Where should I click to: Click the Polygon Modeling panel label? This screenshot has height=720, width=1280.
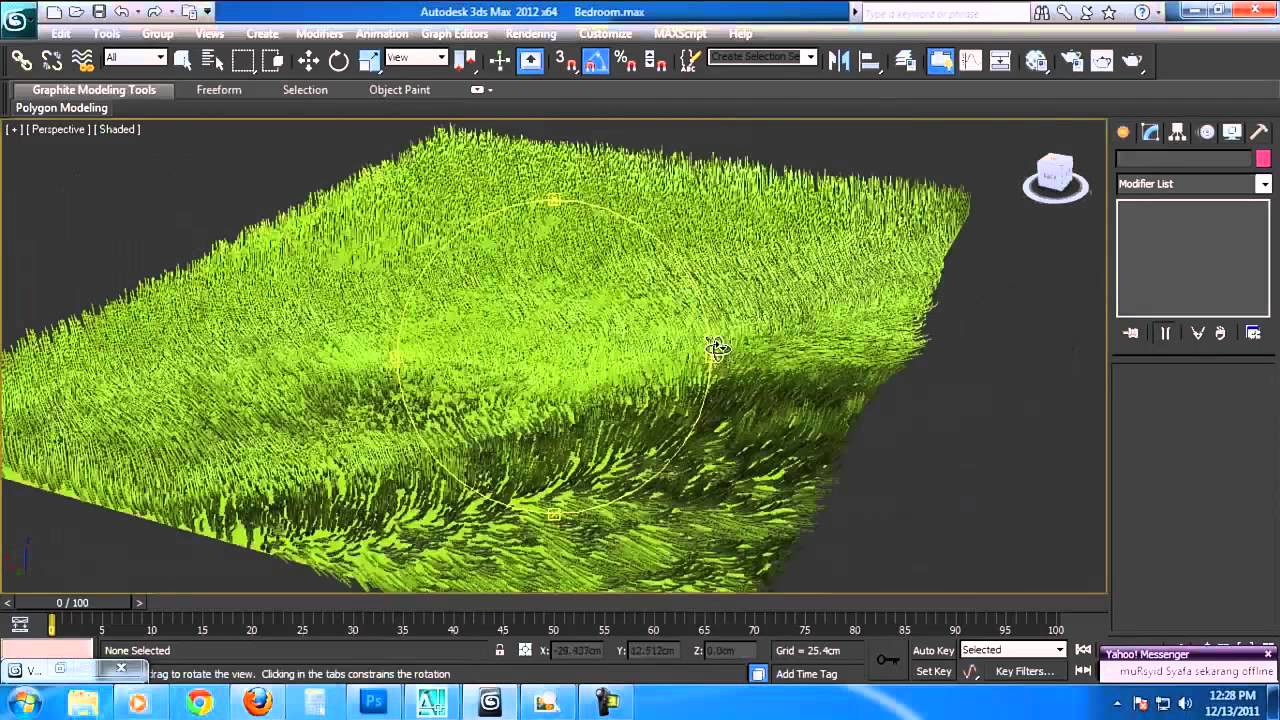click(62, 108)
